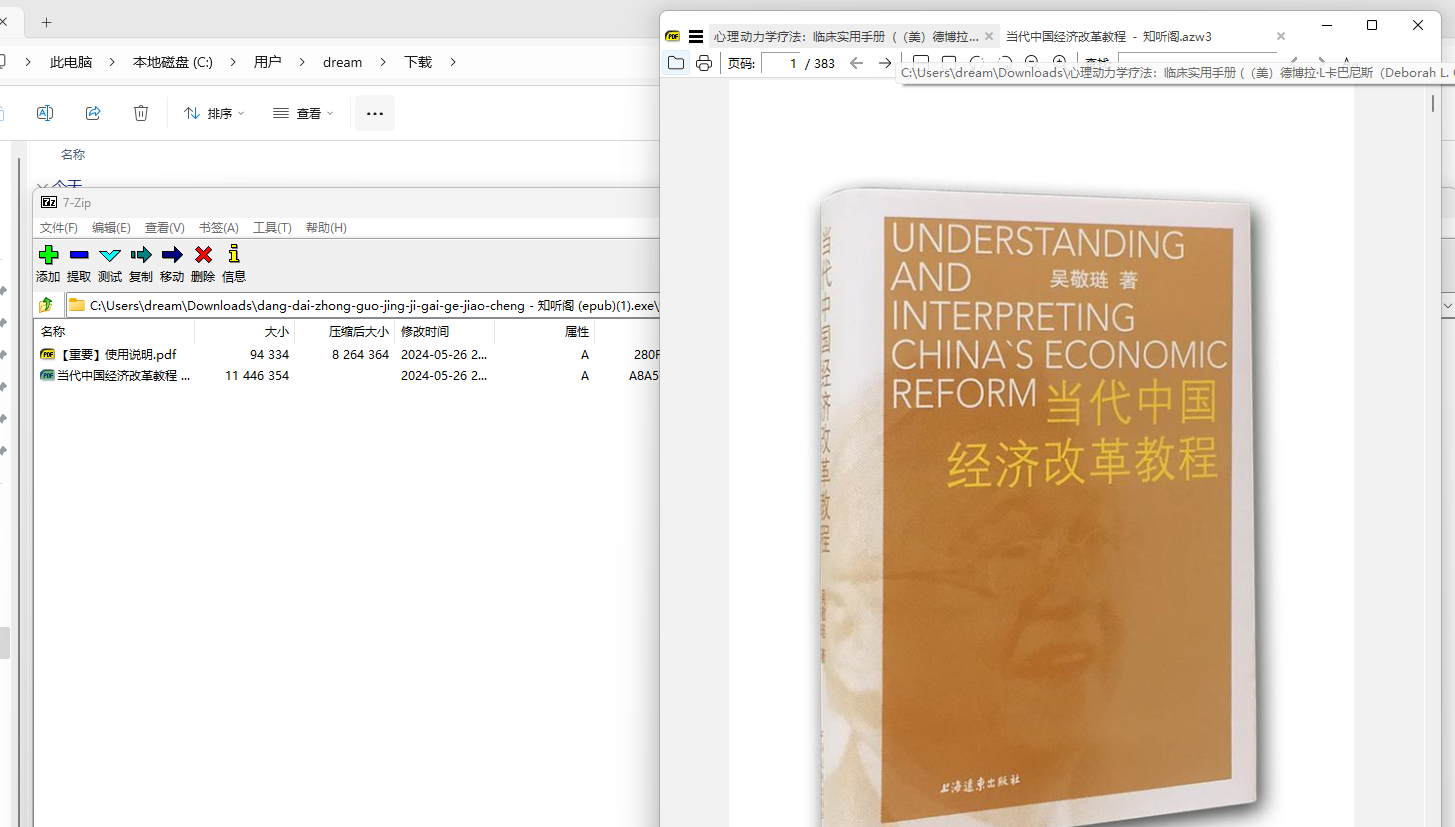The image size is (1455, 827).
Task: Expand chevron after 用户 in breadcrumb
Action: coord(302,62)
